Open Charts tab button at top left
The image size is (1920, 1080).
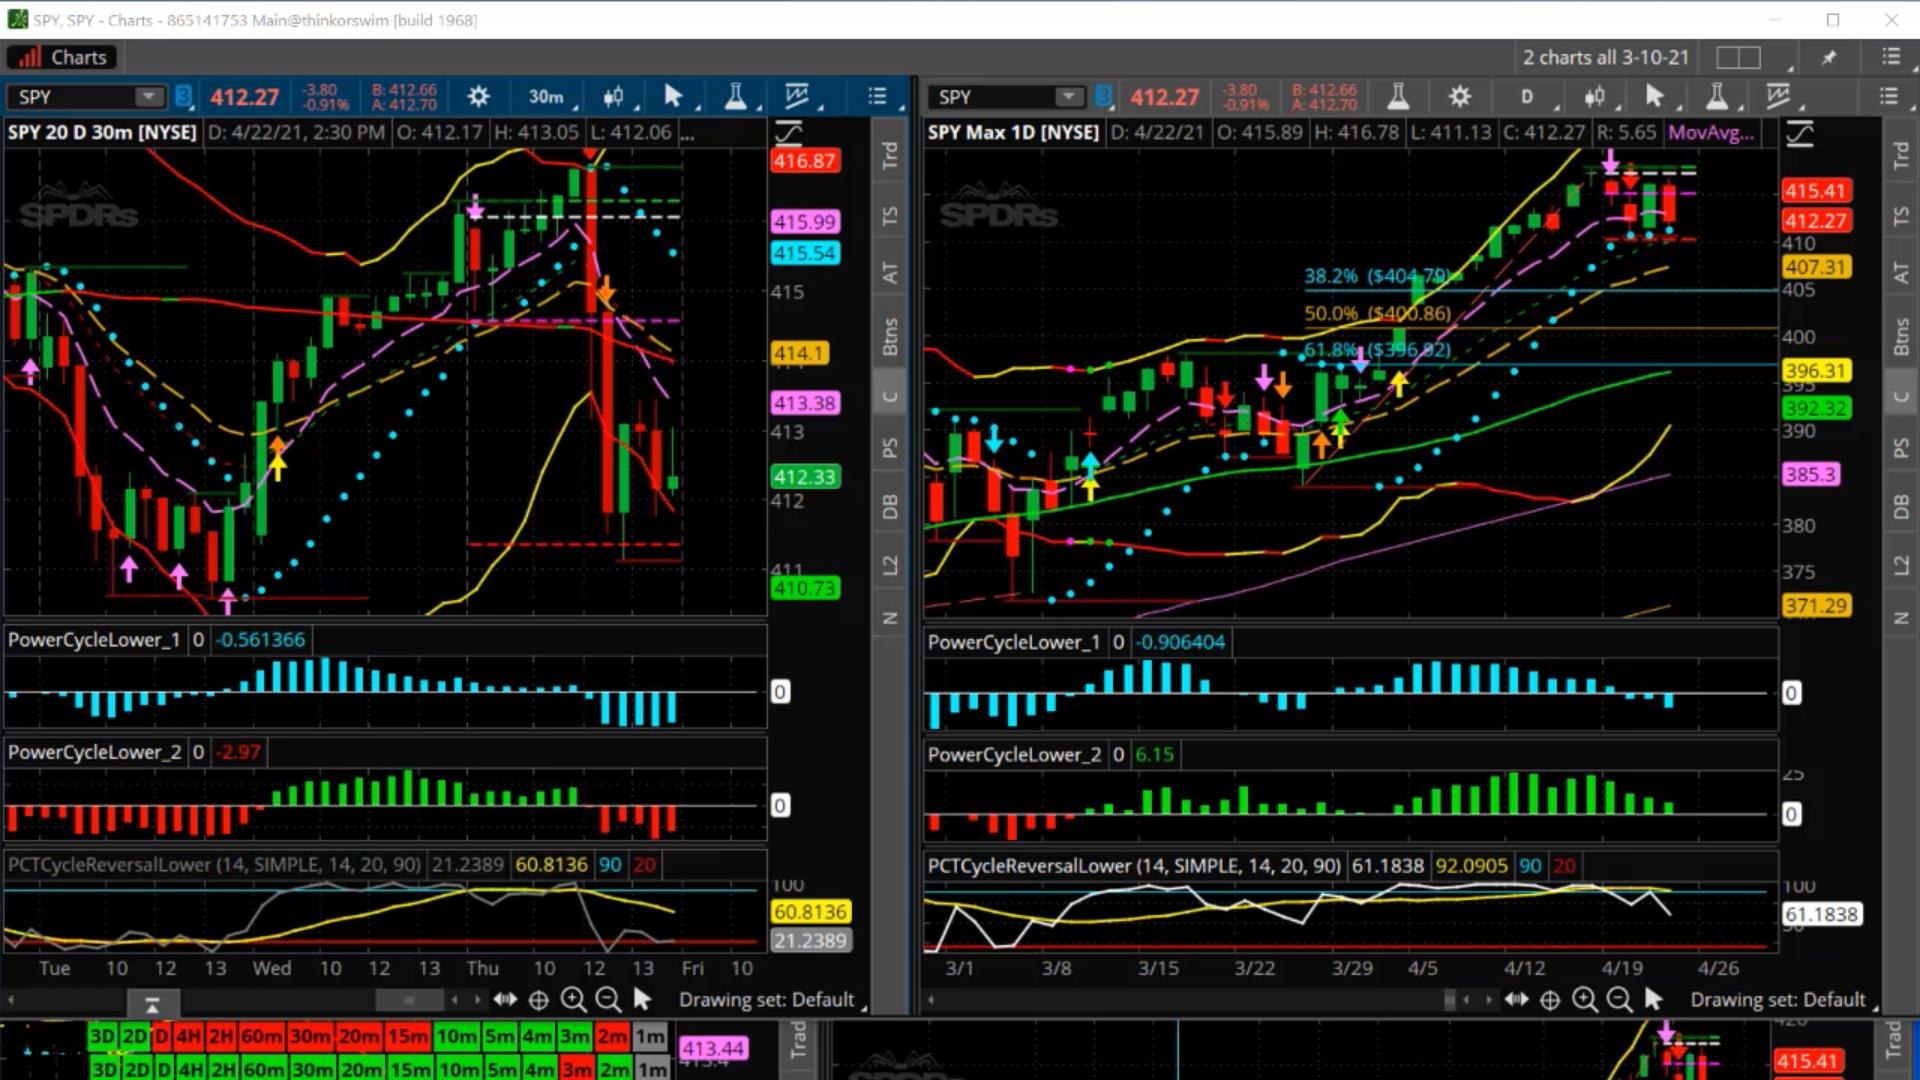pyautogui.click(x=62, y=57)
